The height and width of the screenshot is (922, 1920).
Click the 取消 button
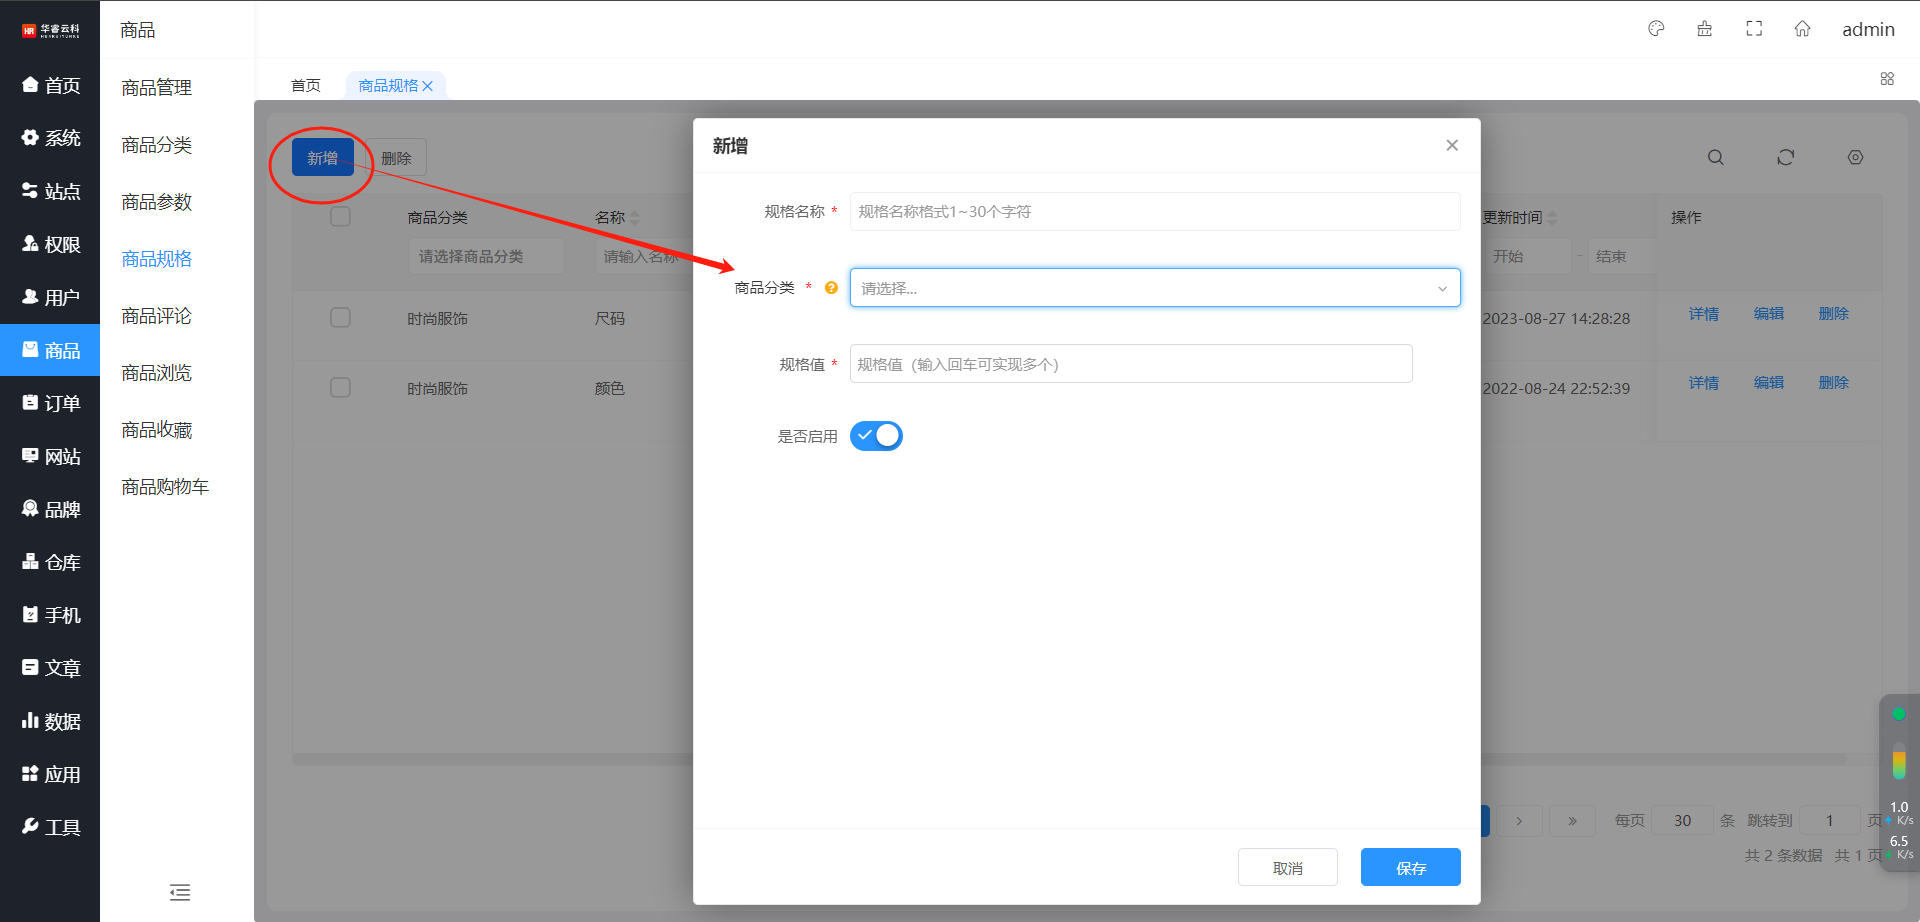1287,868
